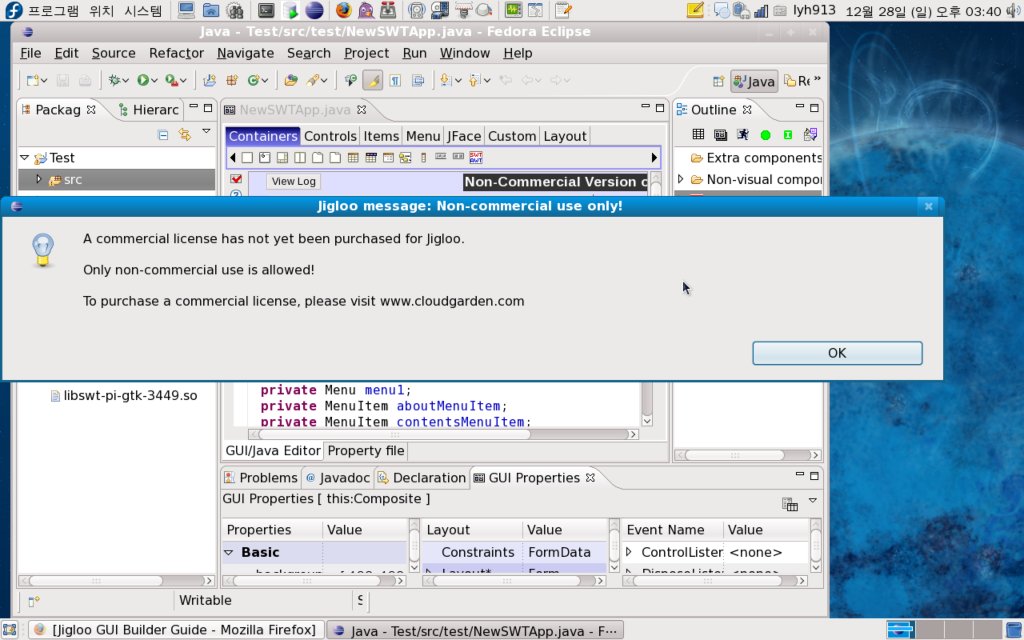Open the New Java Class dropdown arrow
Image resolution: width=1024 pixels, height=640 pixels.
tap(265, 80)
